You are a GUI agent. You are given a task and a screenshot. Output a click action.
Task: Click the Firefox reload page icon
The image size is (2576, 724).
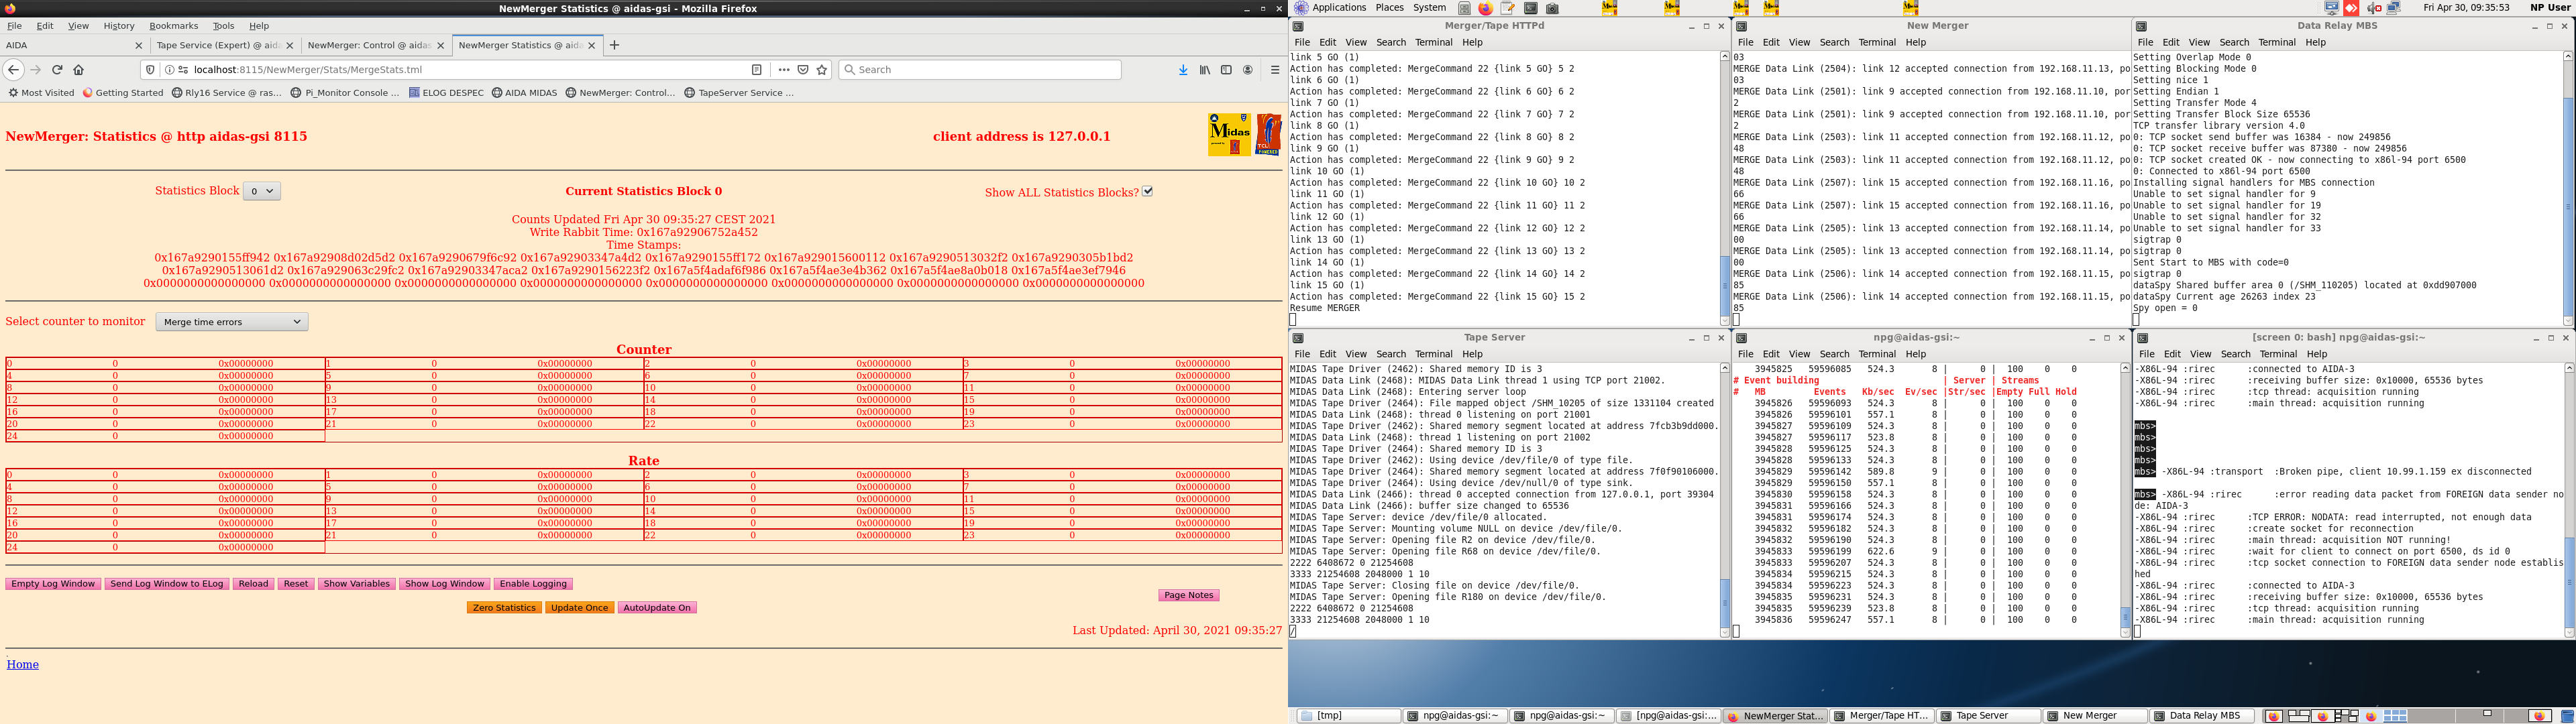coord(57,70)
